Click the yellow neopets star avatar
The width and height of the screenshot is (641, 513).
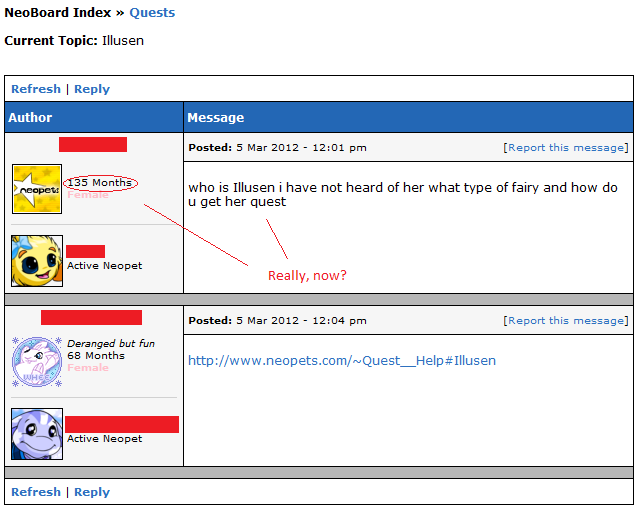tap(37, 189)
